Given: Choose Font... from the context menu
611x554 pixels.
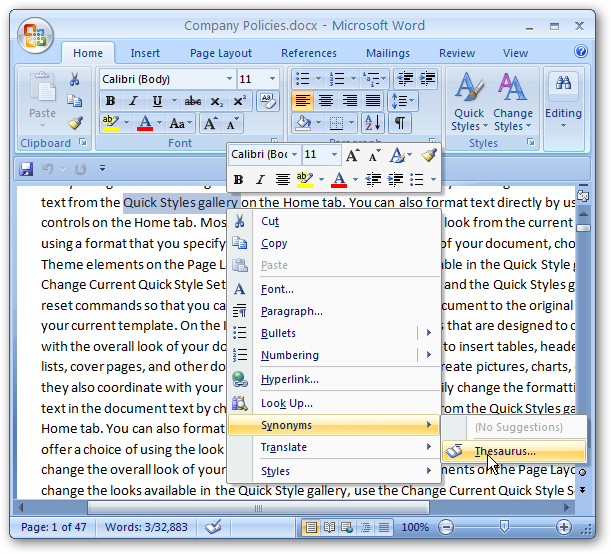Looking at the screenshot, I should [334, 289].
